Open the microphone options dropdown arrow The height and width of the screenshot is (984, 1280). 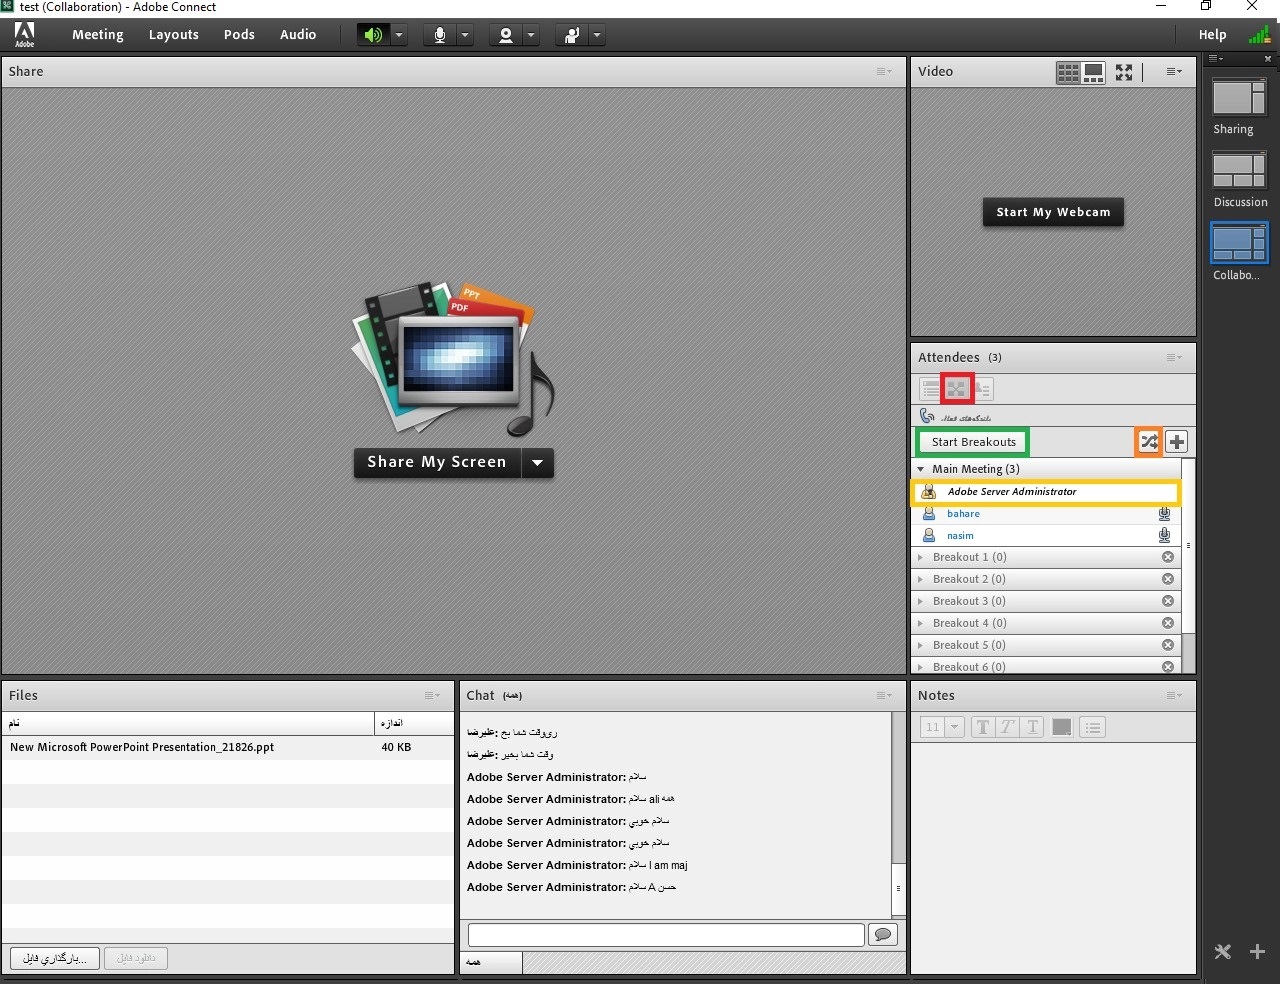point(464,35)
